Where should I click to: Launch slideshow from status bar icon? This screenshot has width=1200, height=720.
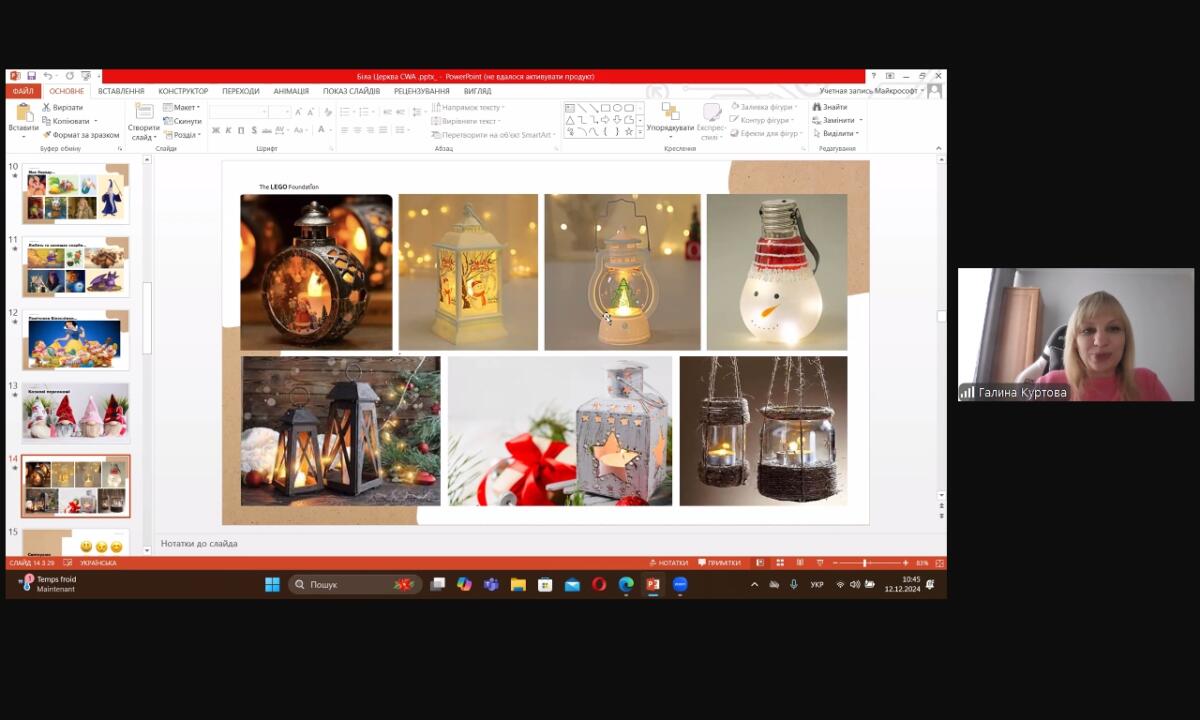[819, 563]
